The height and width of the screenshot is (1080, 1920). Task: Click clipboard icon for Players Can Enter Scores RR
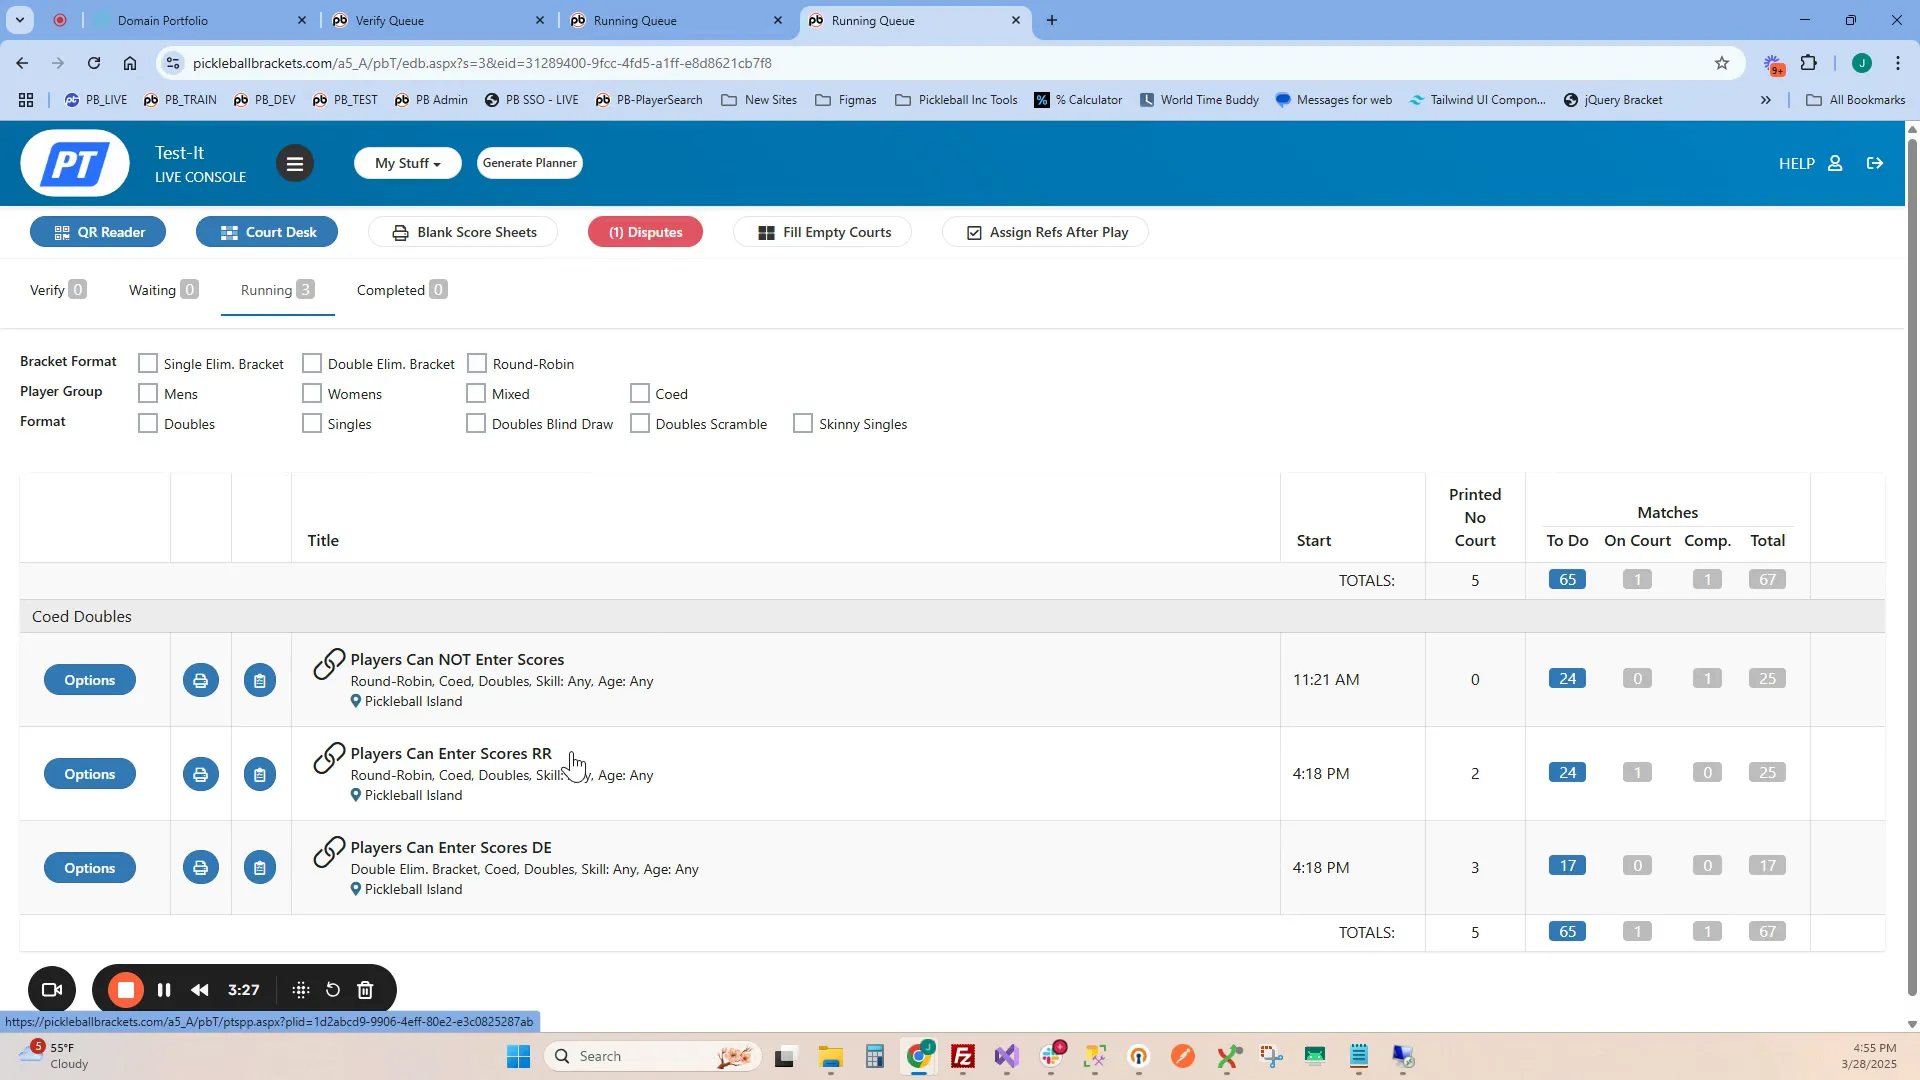click(260, 775)
